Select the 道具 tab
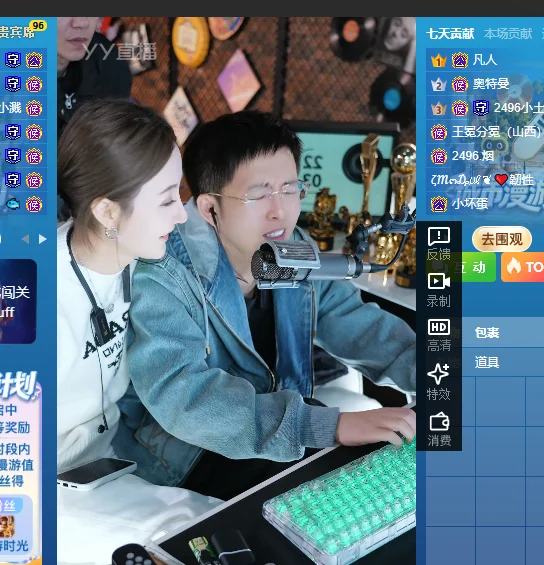This screenshot has width=544, height=565. pos(487,362)
